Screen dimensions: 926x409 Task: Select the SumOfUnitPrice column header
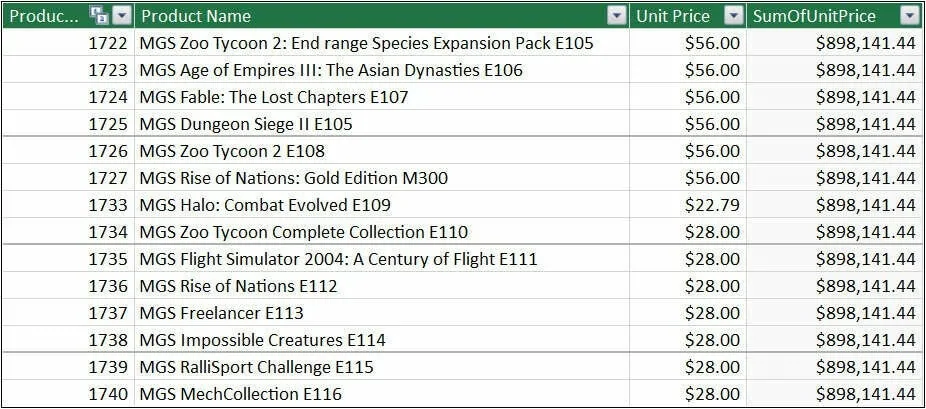814,16
